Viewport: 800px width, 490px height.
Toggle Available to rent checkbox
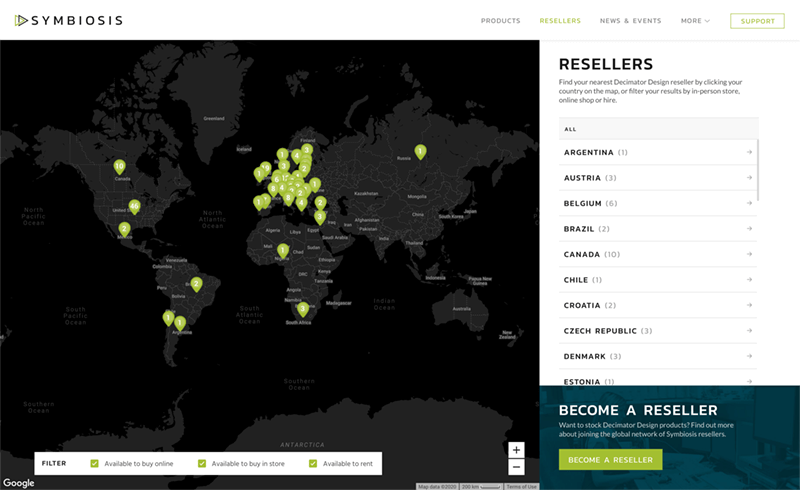(313, 463)
